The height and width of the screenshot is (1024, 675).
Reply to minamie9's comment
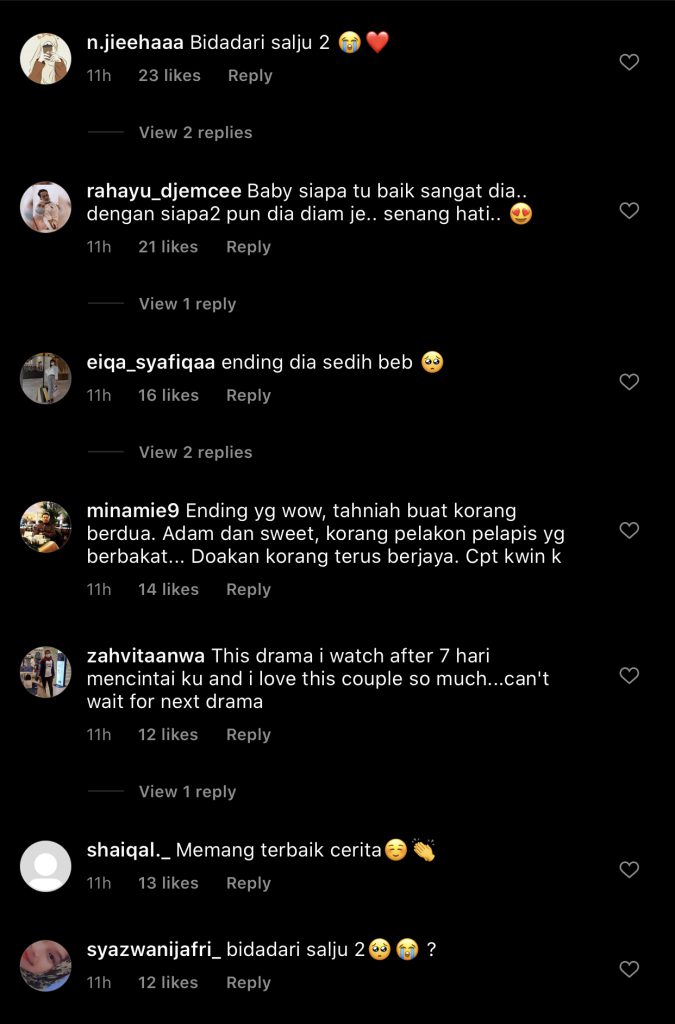click(x=248, y=589)
